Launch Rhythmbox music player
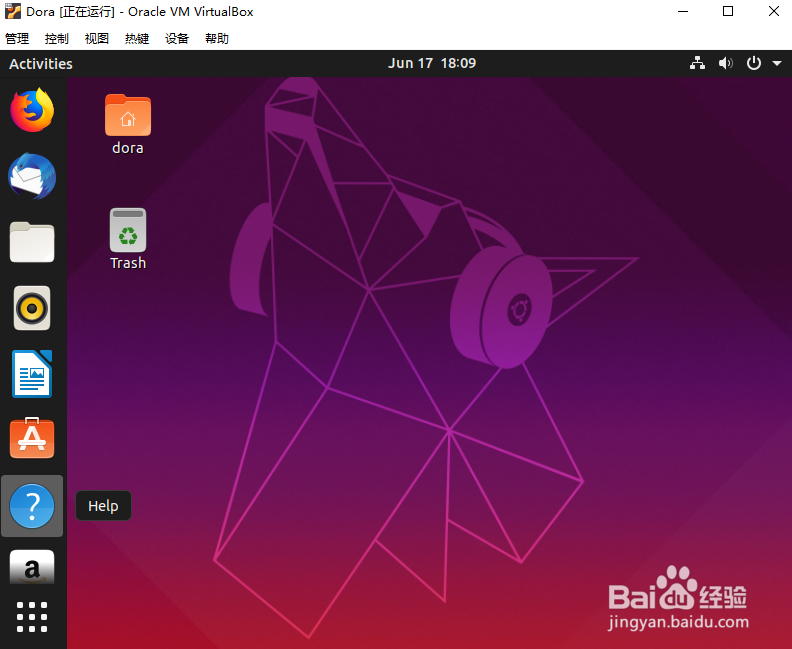The width and height of the screenshot is (792, 649). [x=32, y=308]
